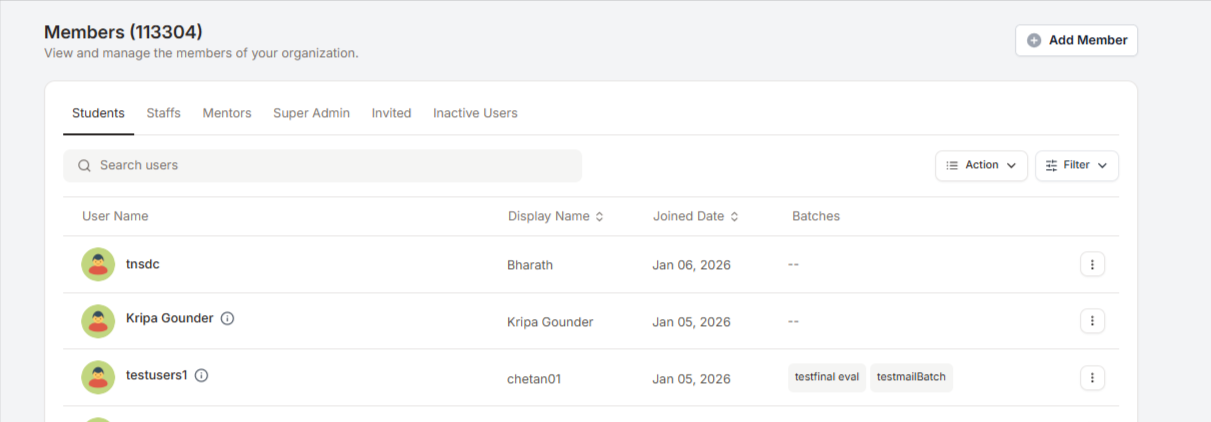
Task: Switch to the Mentors tab
Action: pos(227,113)
